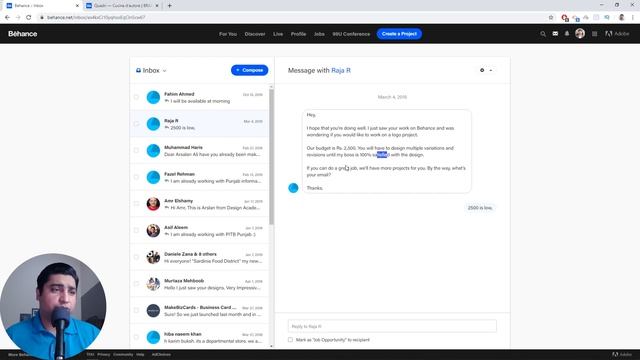Image resolution: width=640 pixels, height=360 pixels.
Task: Go back in browser history
Action: tap(7, 18)
